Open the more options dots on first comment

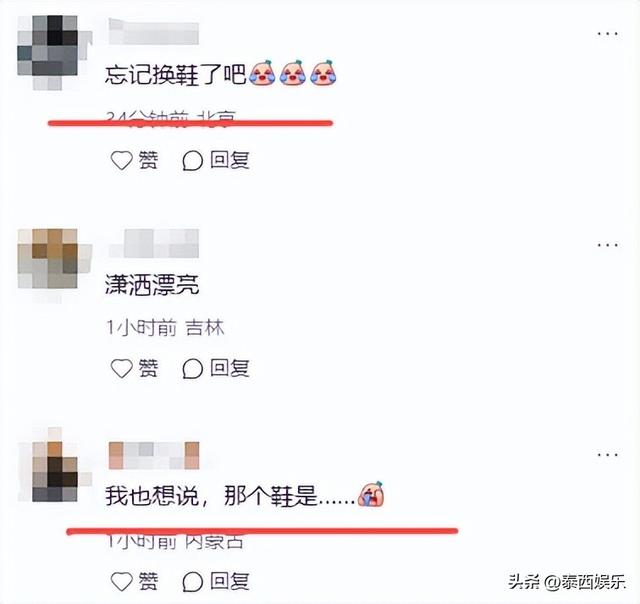[607, 33]
